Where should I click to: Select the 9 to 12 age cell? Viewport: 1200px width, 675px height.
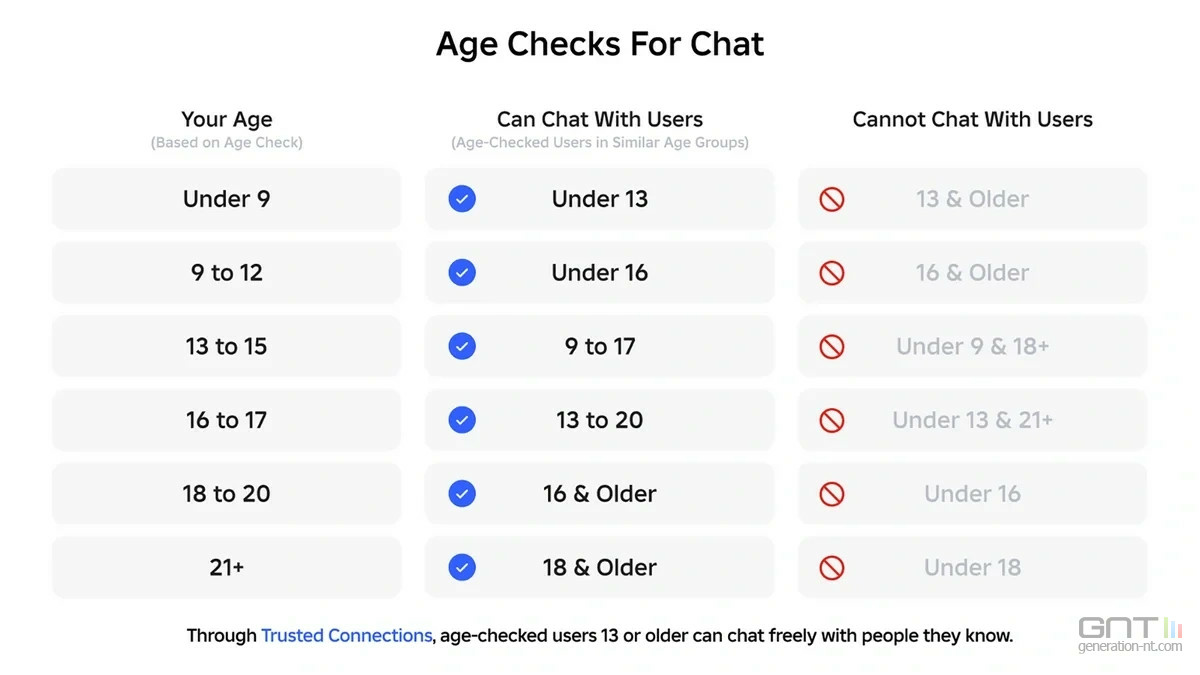tap(227, 273)
